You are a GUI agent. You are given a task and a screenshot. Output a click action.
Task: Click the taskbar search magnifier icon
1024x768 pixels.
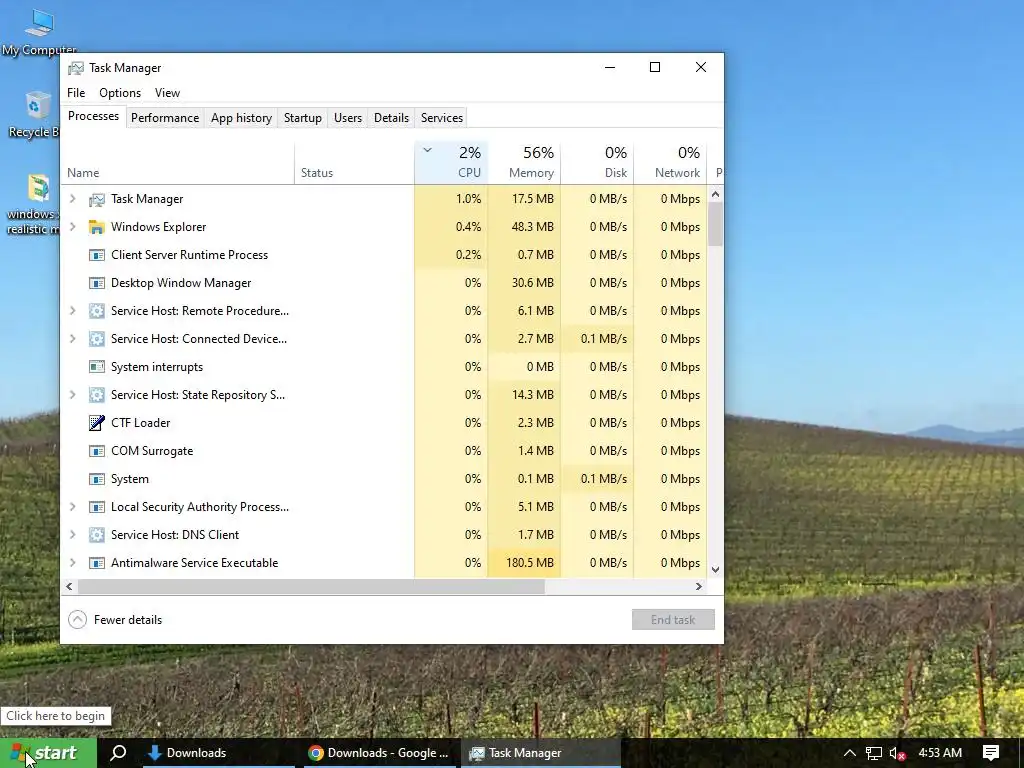point(118,752)
